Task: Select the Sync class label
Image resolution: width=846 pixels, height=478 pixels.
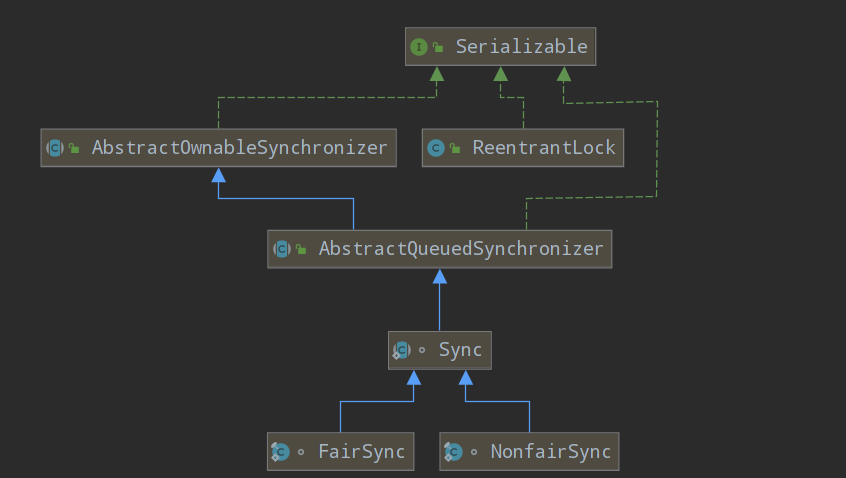Action: (460, 350)
